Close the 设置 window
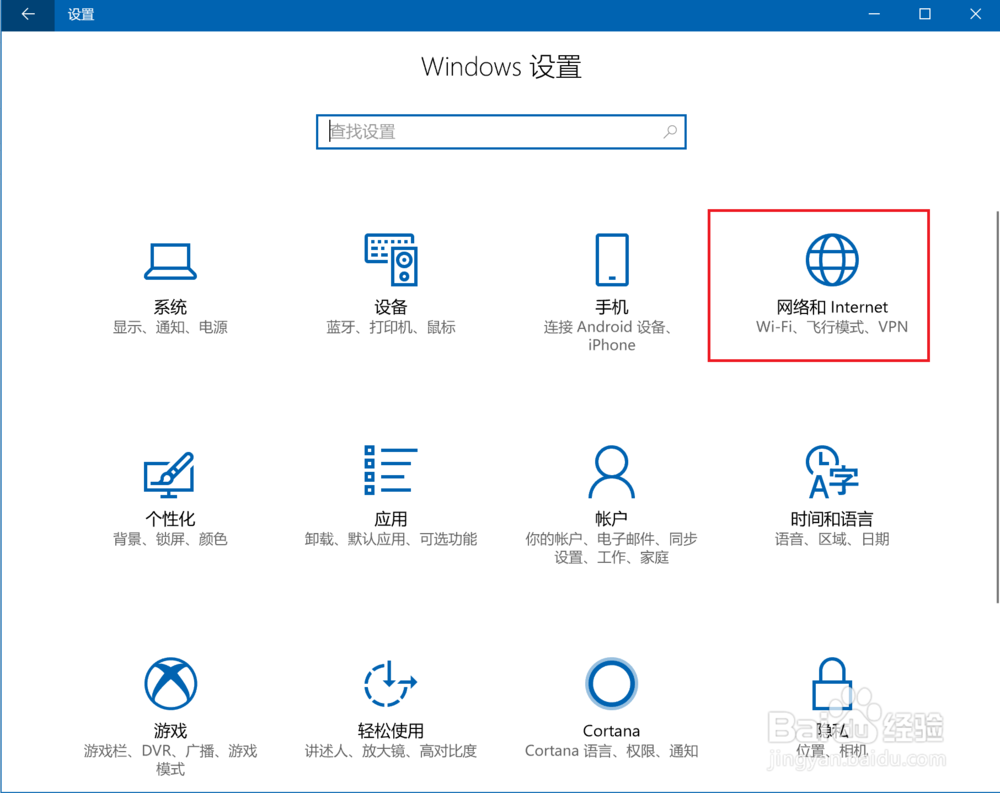This screenshot has height=793, width=1000. tap(975, 14)
